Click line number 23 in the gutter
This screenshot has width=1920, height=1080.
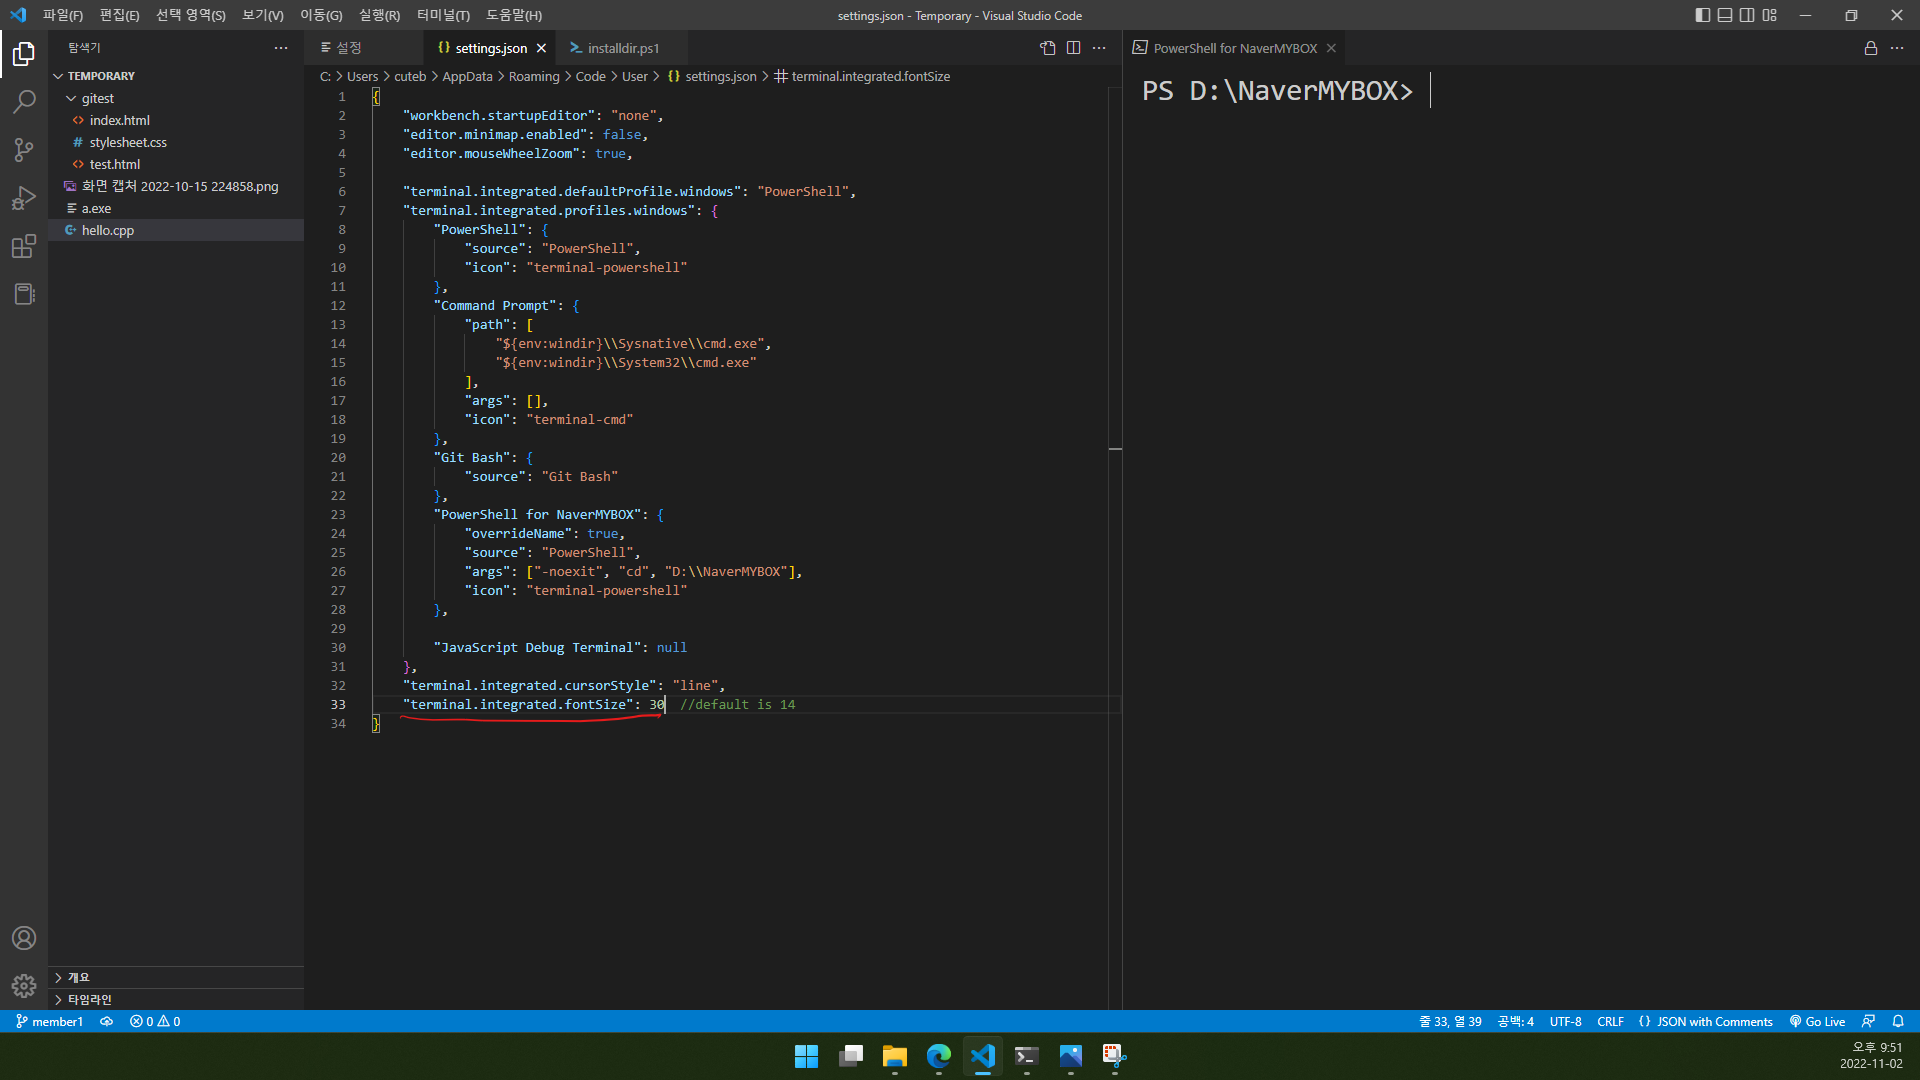(338, 514)
